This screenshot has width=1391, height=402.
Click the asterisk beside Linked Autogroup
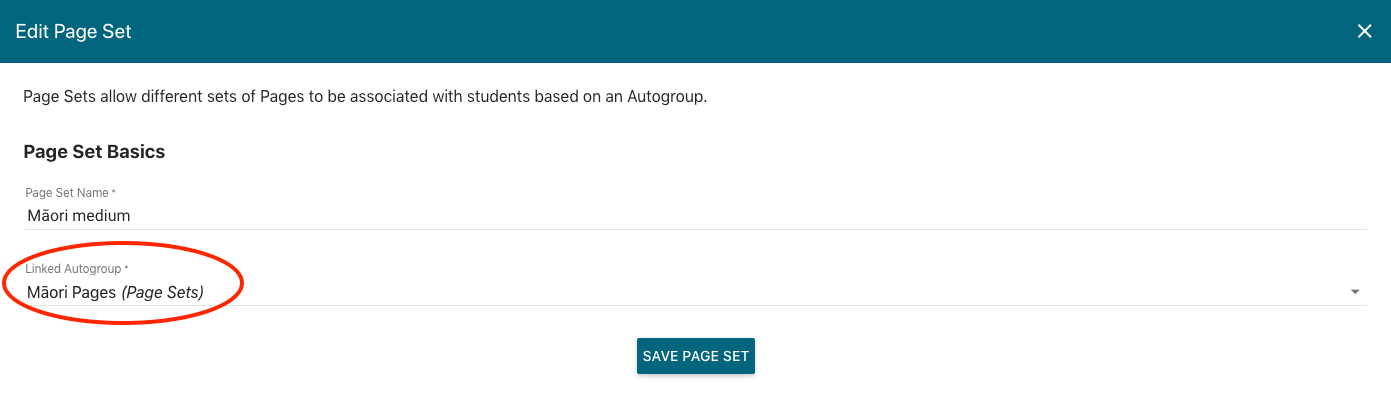click(127, 269)
